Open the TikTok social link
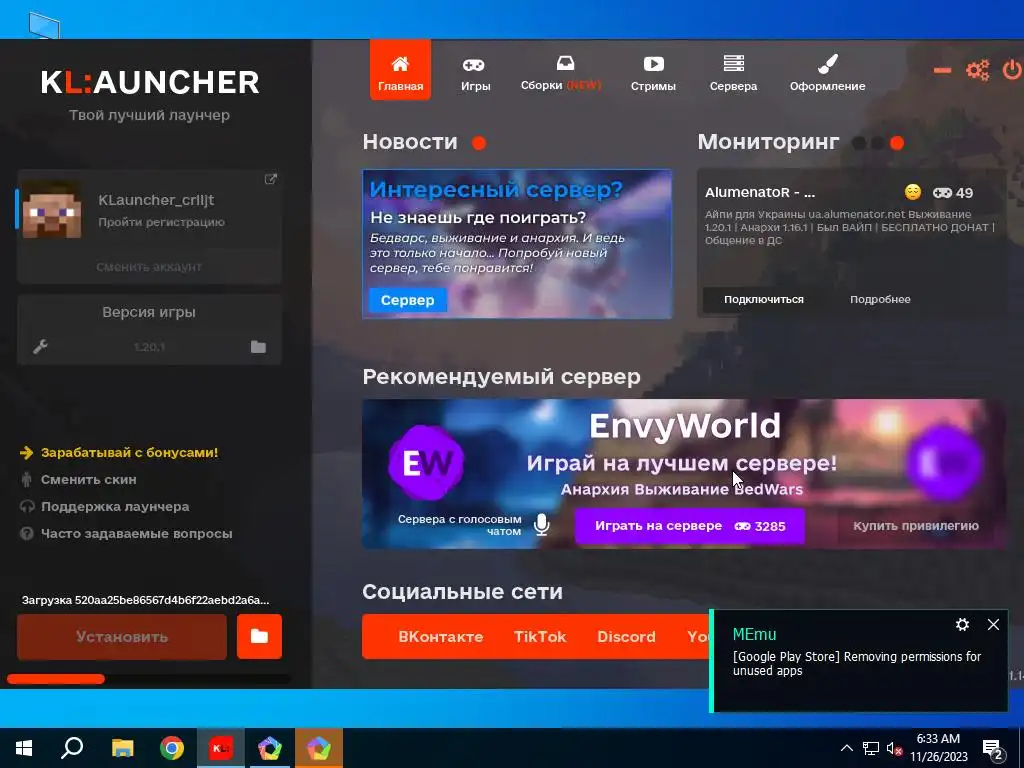The height and width of the screenshot is (768, 1024). pos(540,637)
